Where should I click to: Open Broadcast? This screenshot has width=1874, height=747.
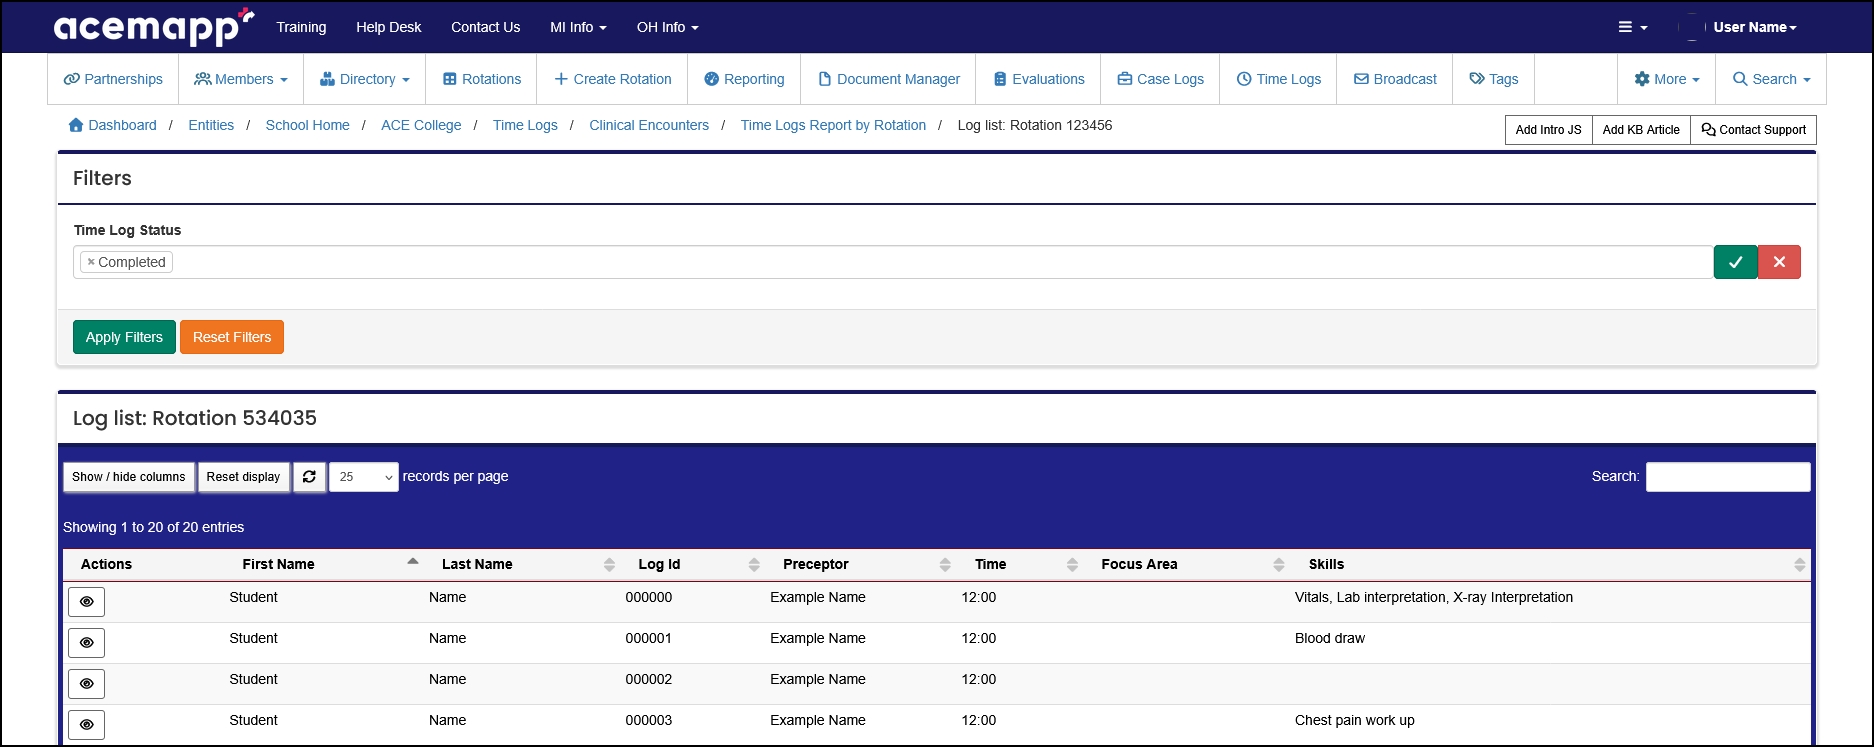(1395, 79)
